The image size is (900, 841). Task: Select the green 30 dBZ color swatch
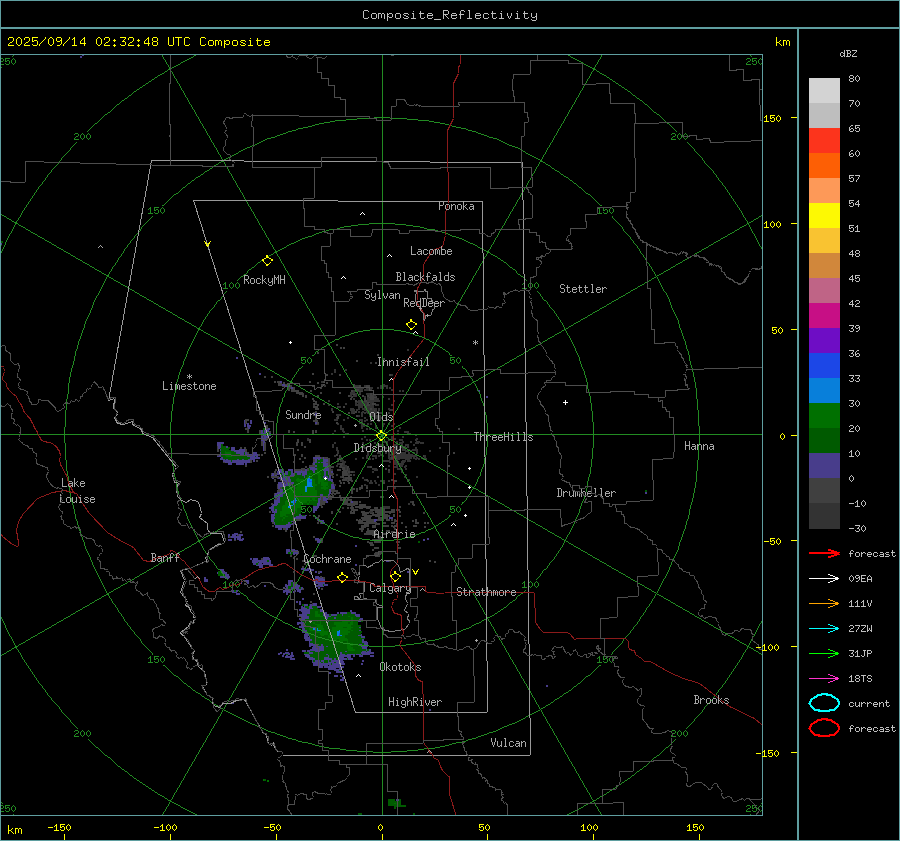pos(824,416)
